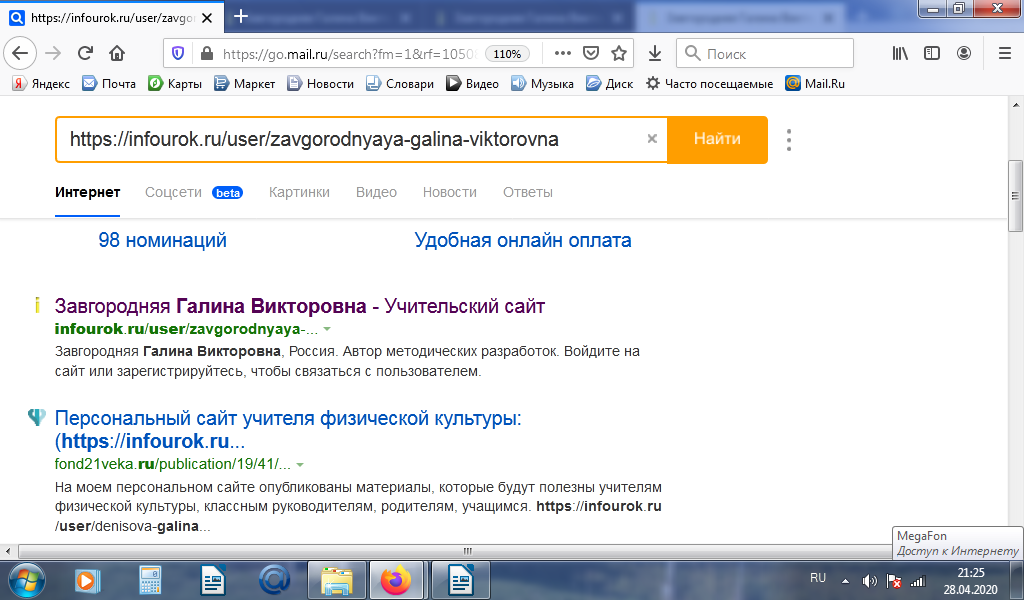Image resolution: width=1024 pixels, height=600 pixels.
Task: Click the horizontal page scrollbar
Action: pos(465,551)
